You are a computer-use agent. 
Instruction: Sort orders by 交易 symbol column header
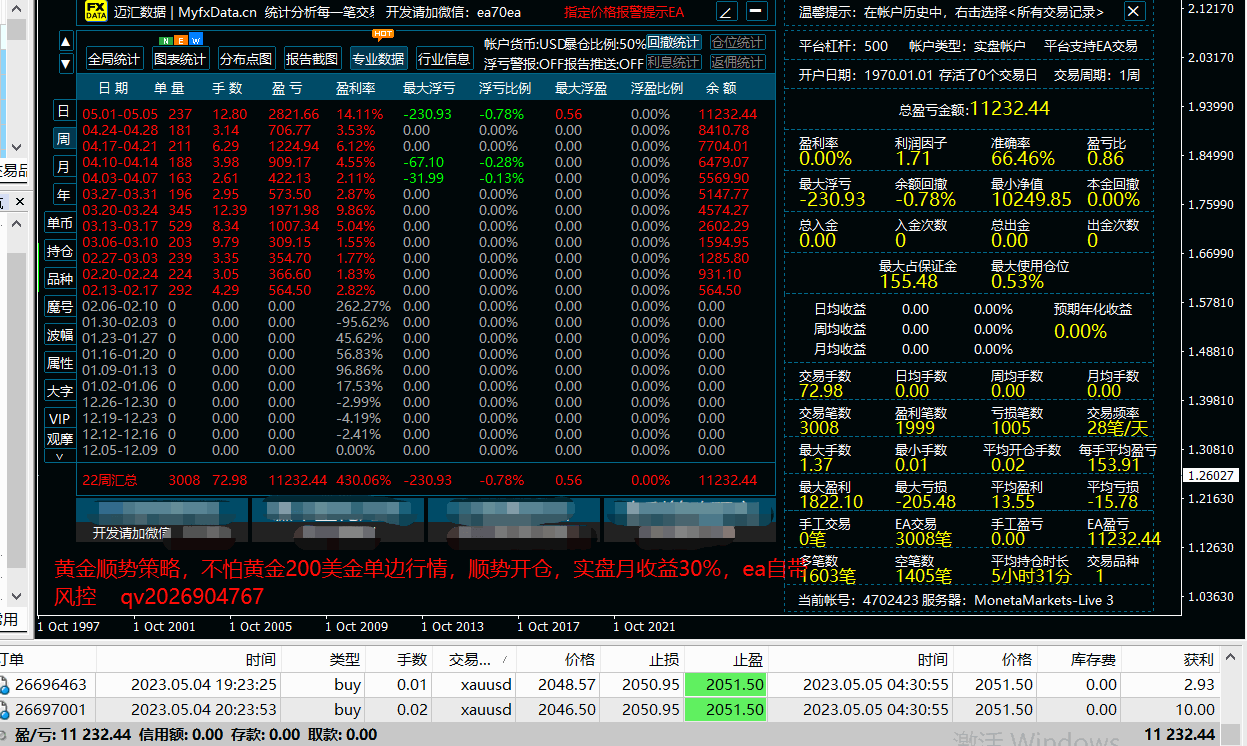click(x=477, y=660)
